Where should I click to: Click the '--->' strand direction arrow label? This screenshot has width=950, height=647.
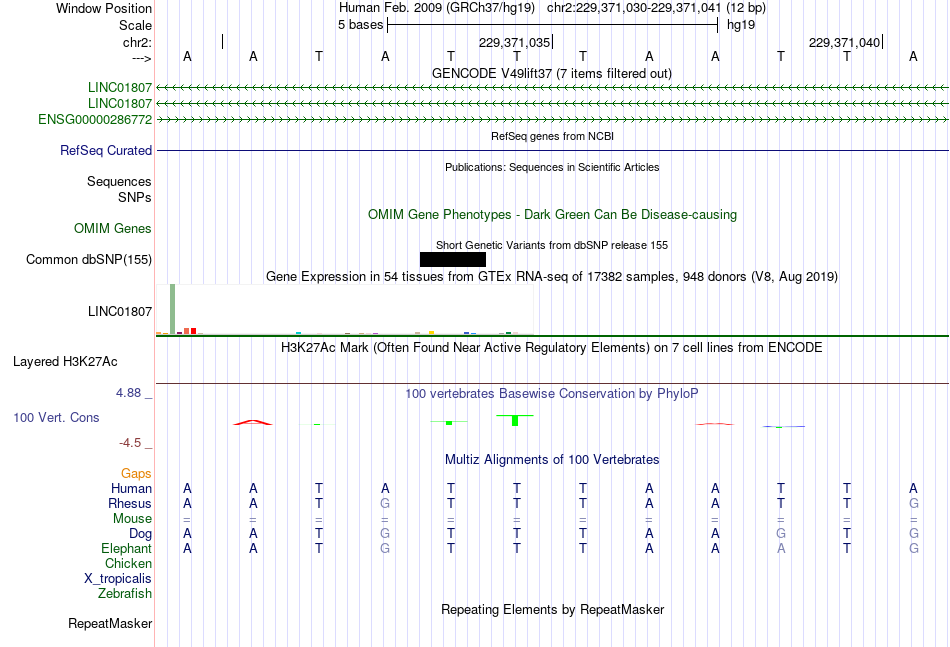[142, 58]
